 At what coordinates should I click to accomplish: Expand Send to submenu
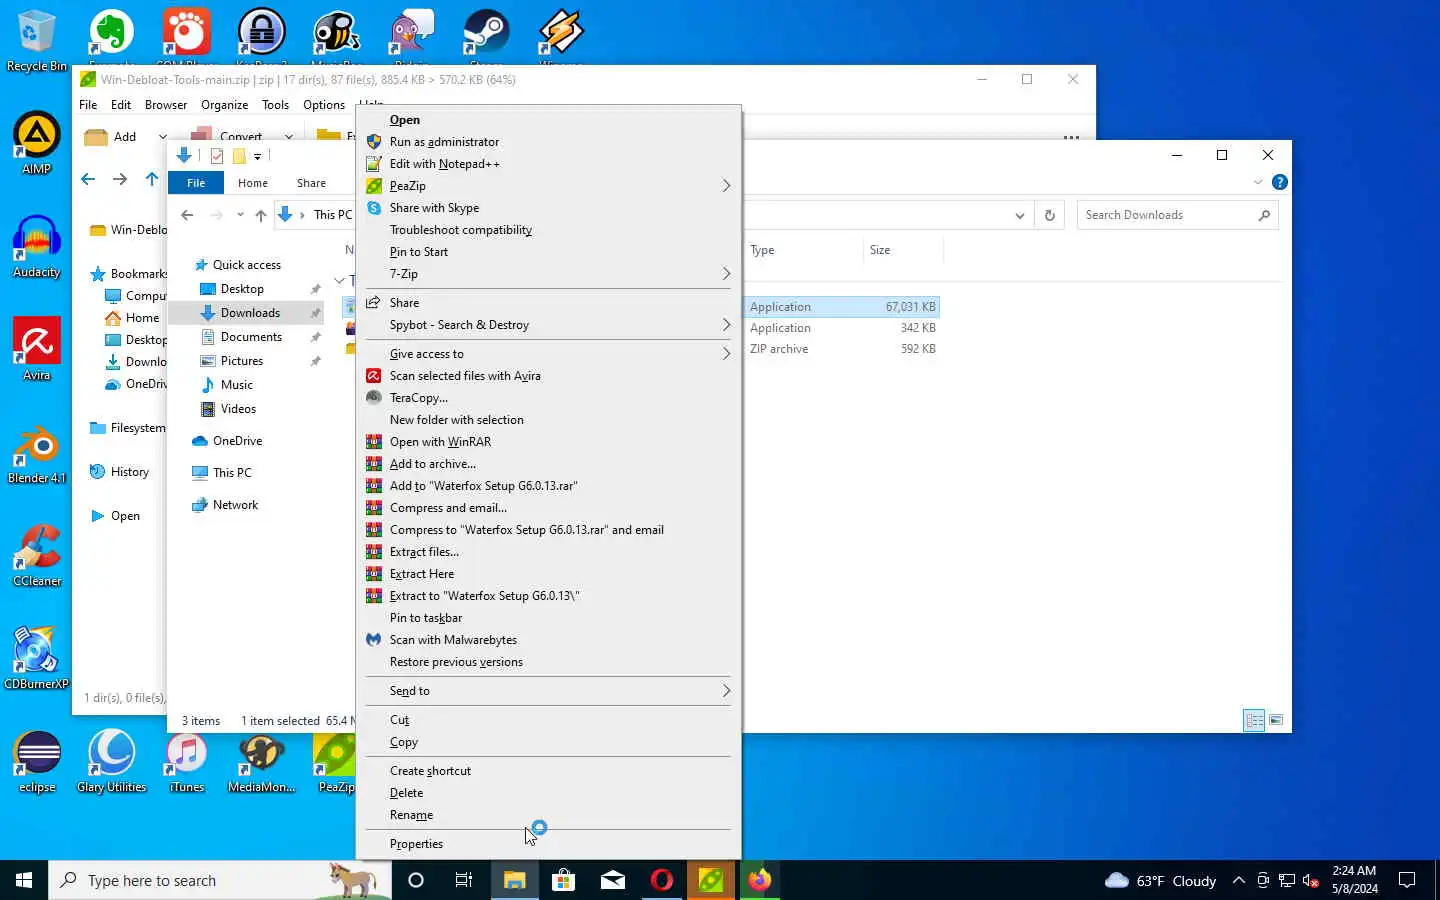726,691
